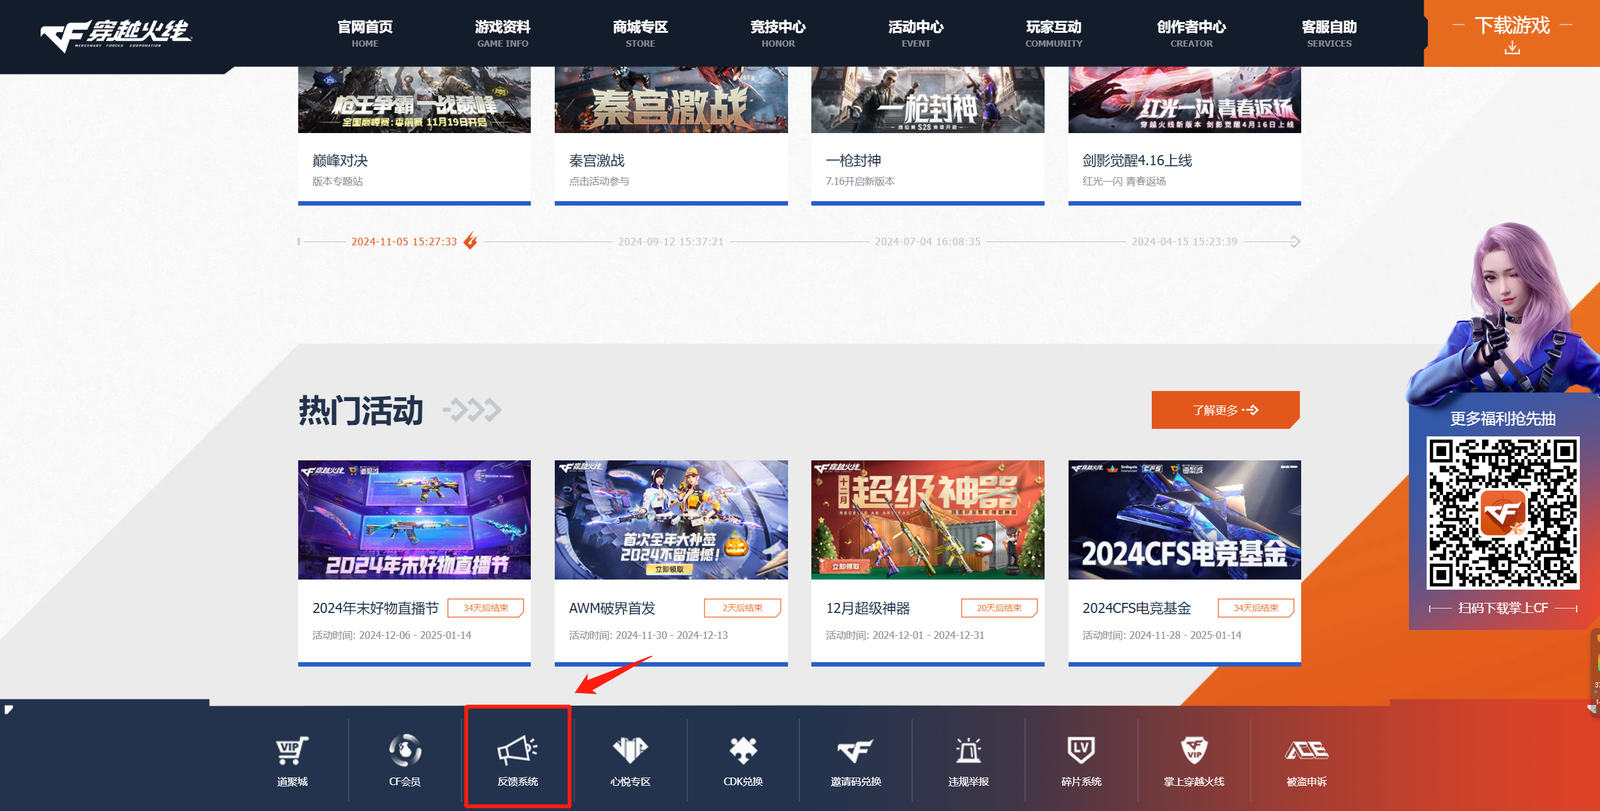Click the 下载游戏 download button
Viewport: 1600px width, 811px height.
(1512, 33)
